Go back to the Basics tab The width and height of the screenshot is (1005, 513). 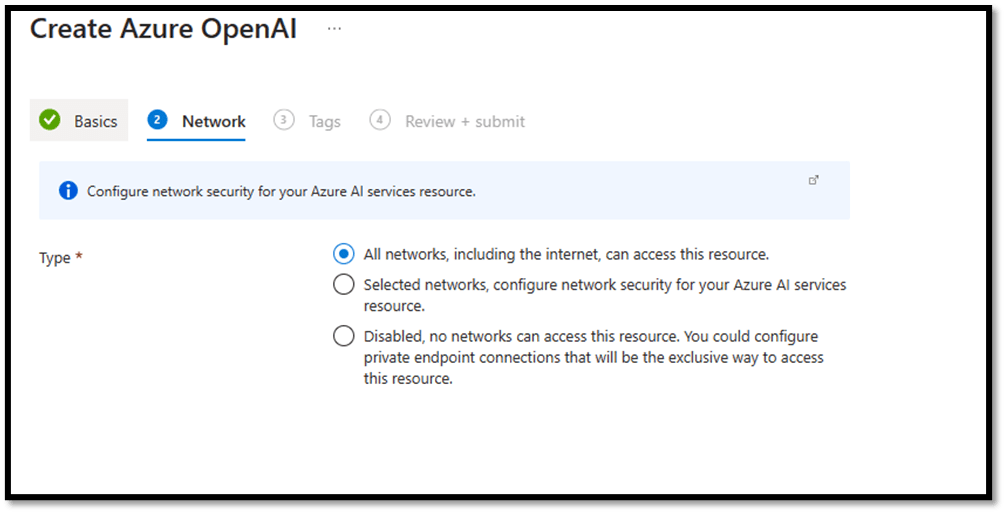[95, 121]
